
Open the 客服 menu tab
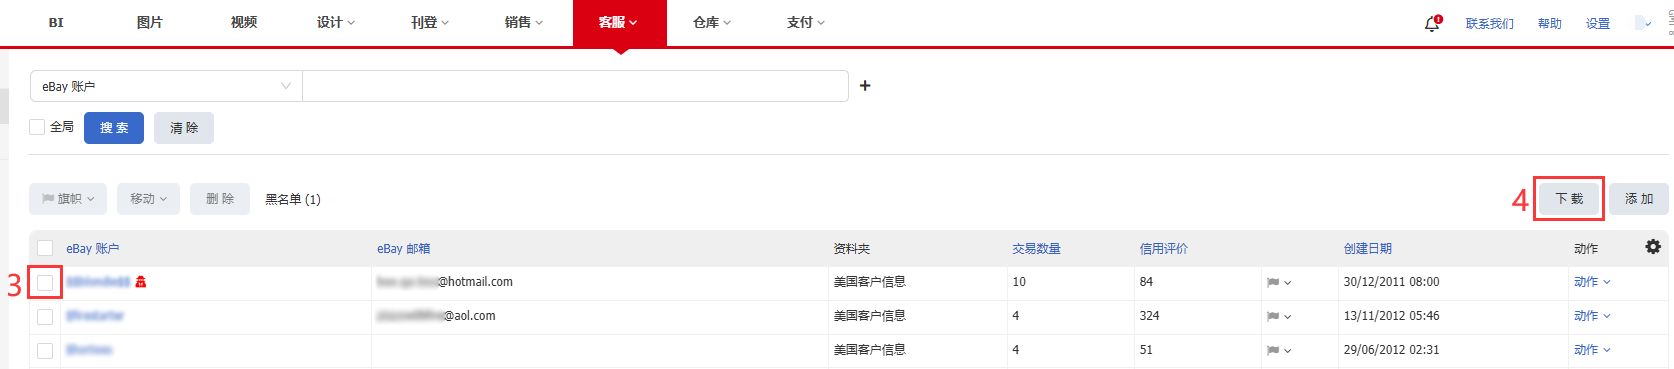tap(619, 22)
